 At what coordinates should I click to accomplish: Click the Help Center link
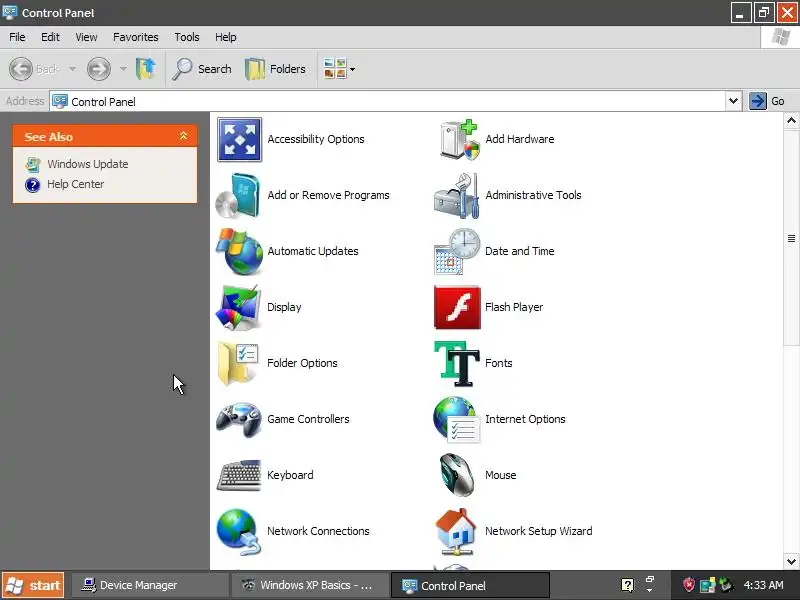point(76,184)
